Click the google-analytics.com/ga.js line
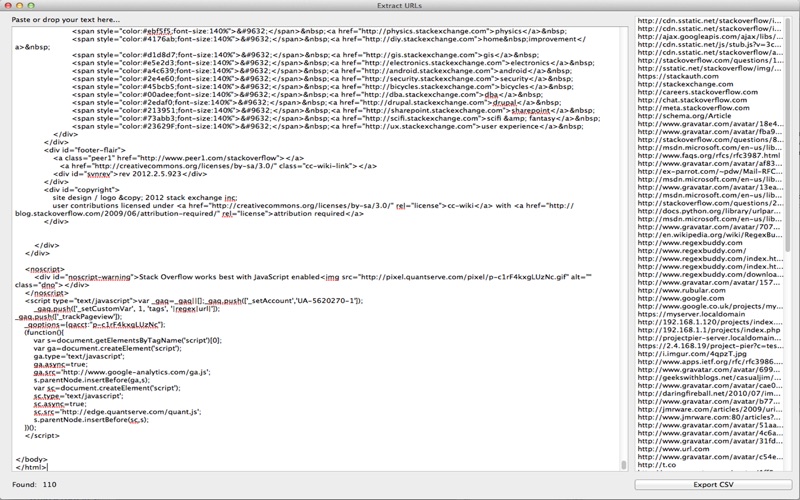Screen dimensions: 800x500 (x=122, y=372)
